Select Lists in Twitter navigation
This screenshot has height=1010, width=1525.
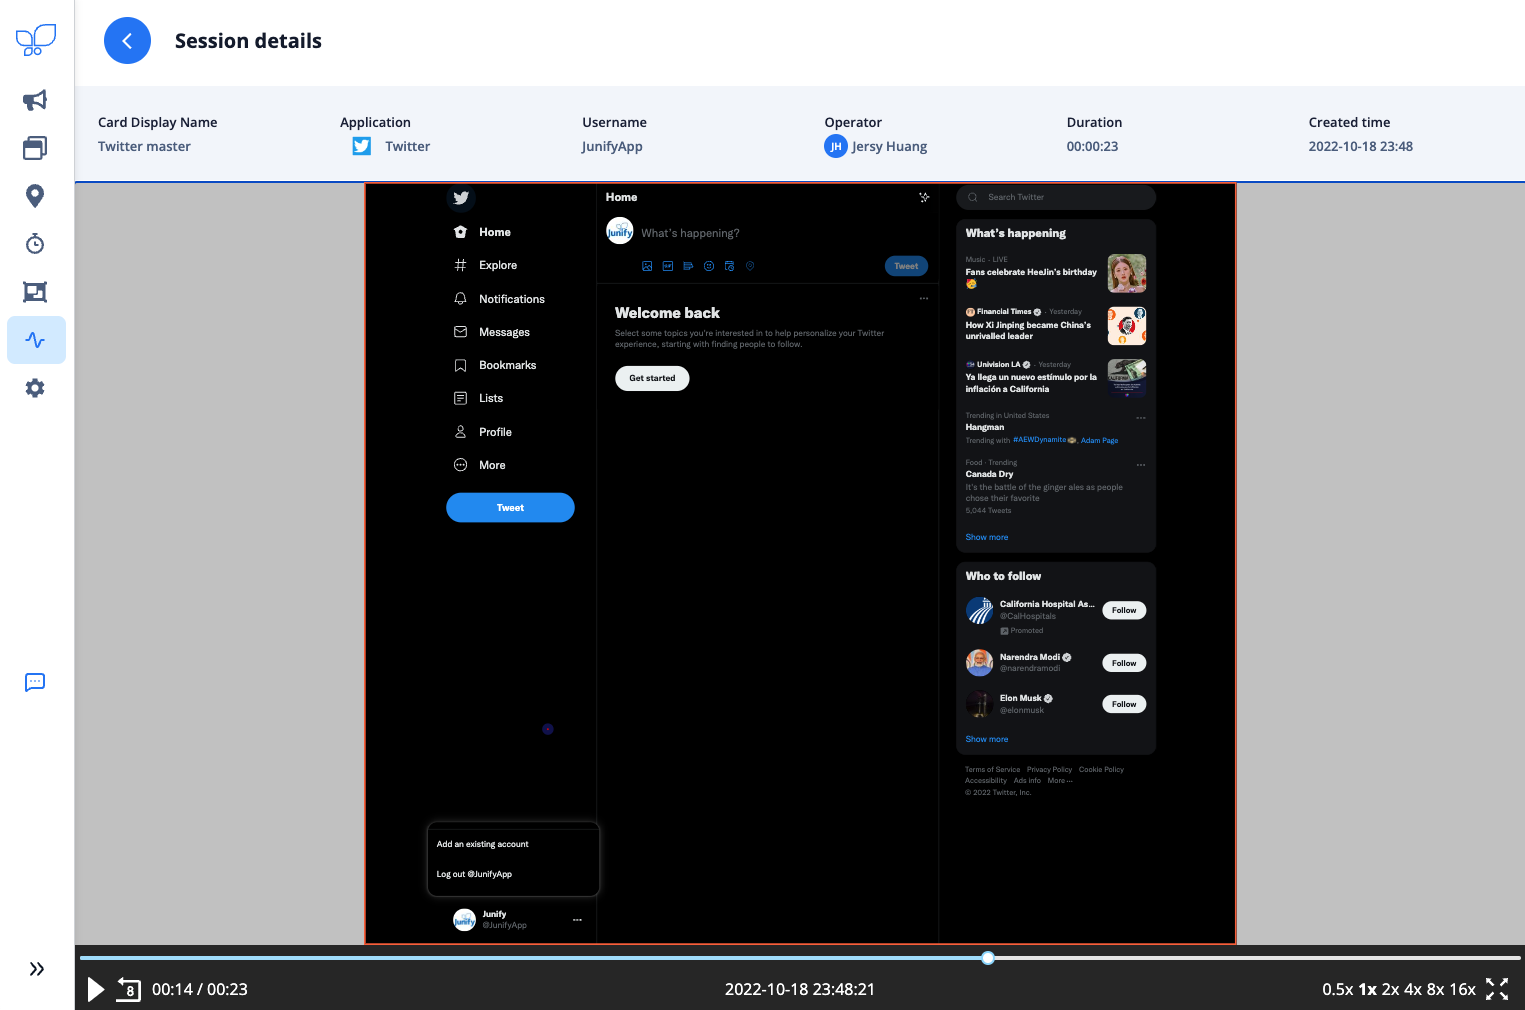(x=479, y=398)
